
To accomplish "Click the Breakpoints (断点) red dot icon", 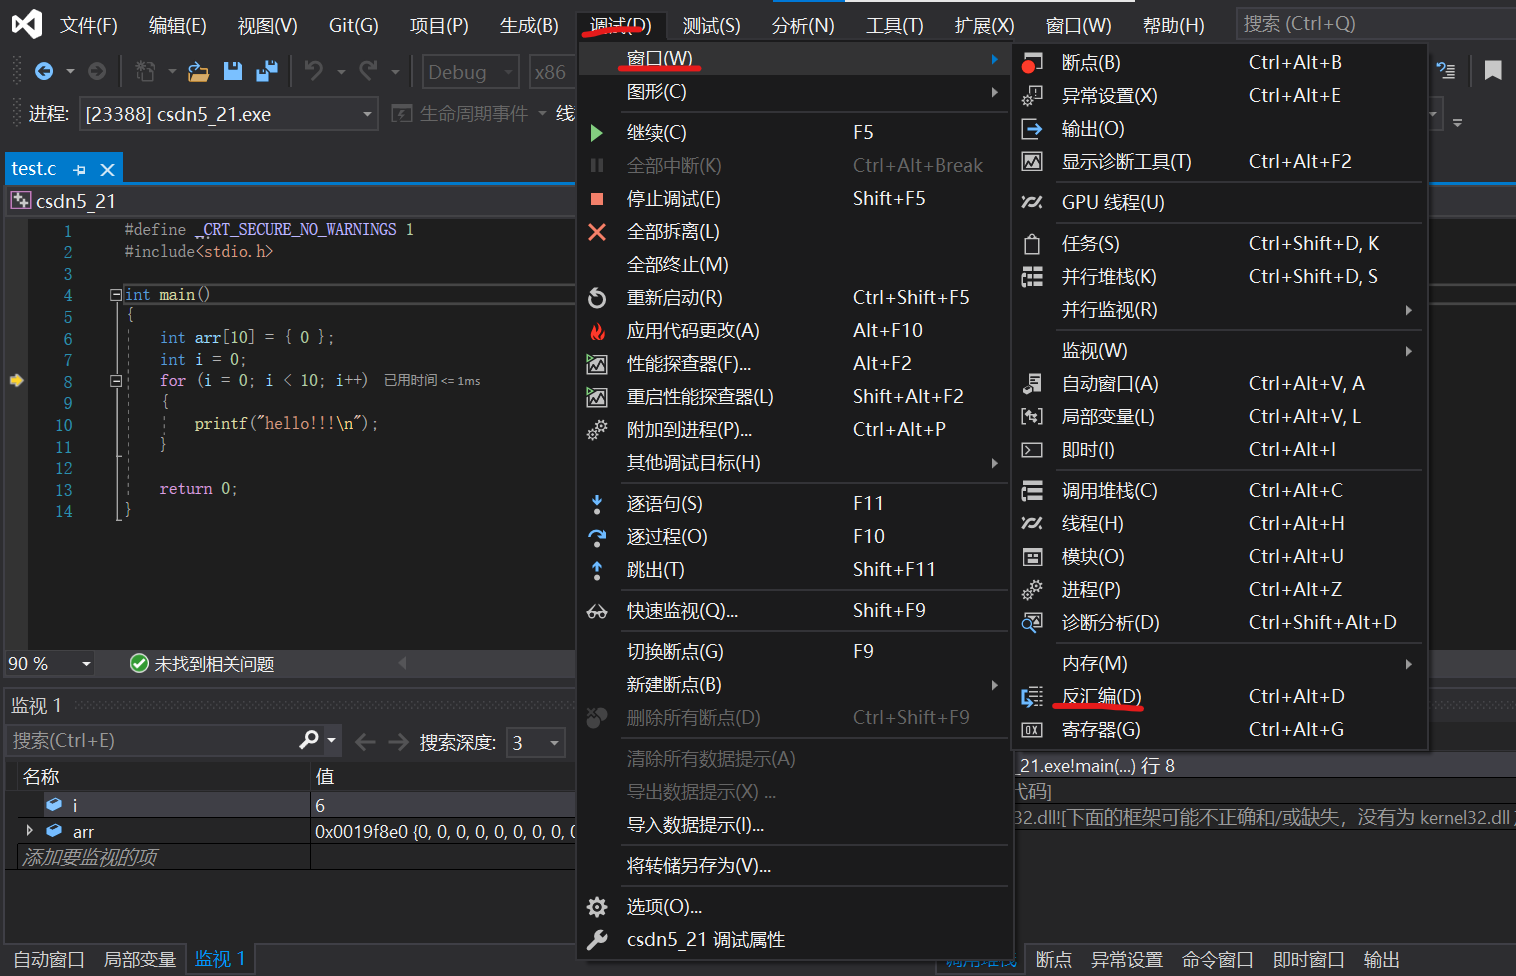I will click(1031, 63).
